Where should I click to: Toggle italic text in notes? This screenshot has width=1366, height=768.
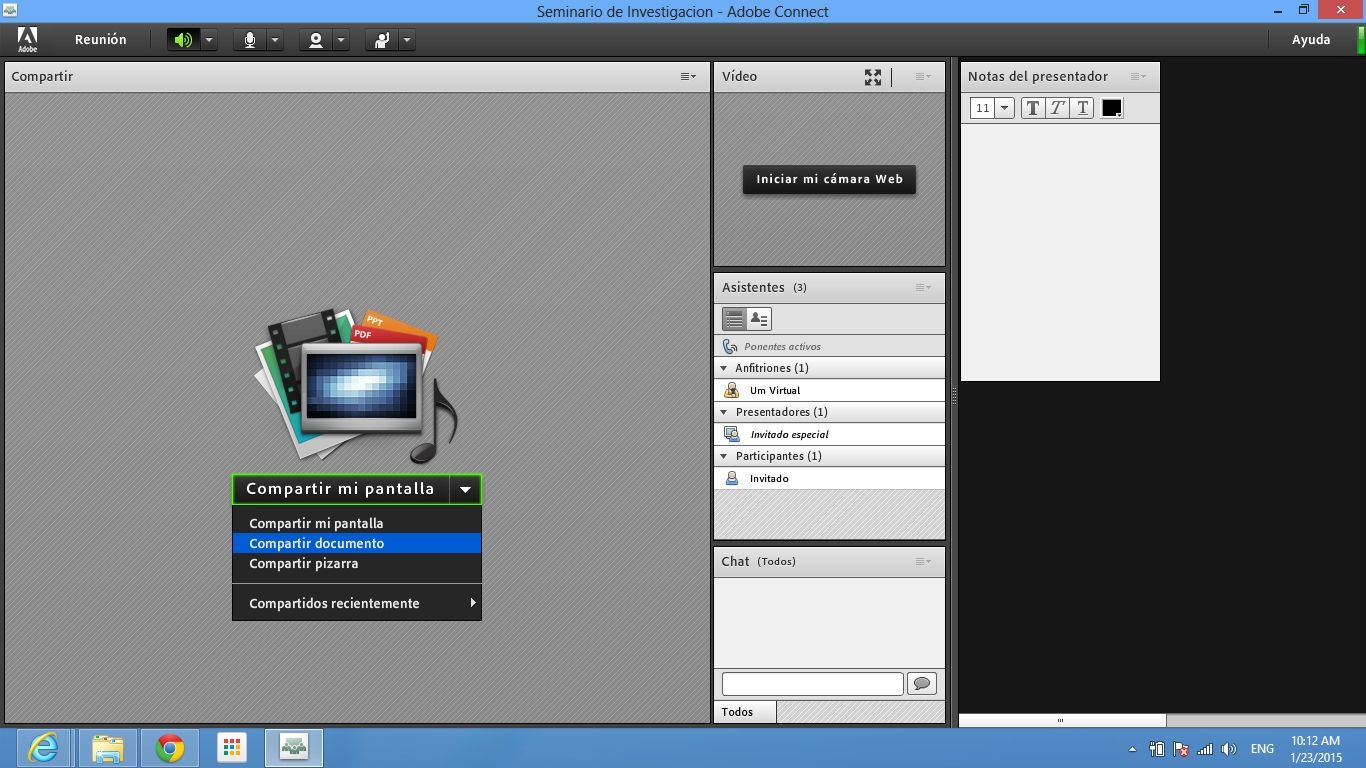[x=1057, y=108]
